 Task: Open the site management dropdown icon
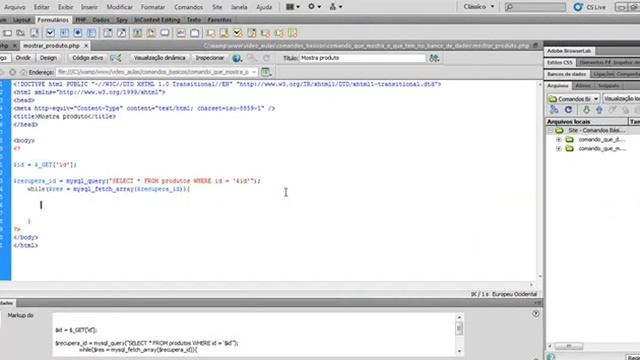[x=336, y=7]
